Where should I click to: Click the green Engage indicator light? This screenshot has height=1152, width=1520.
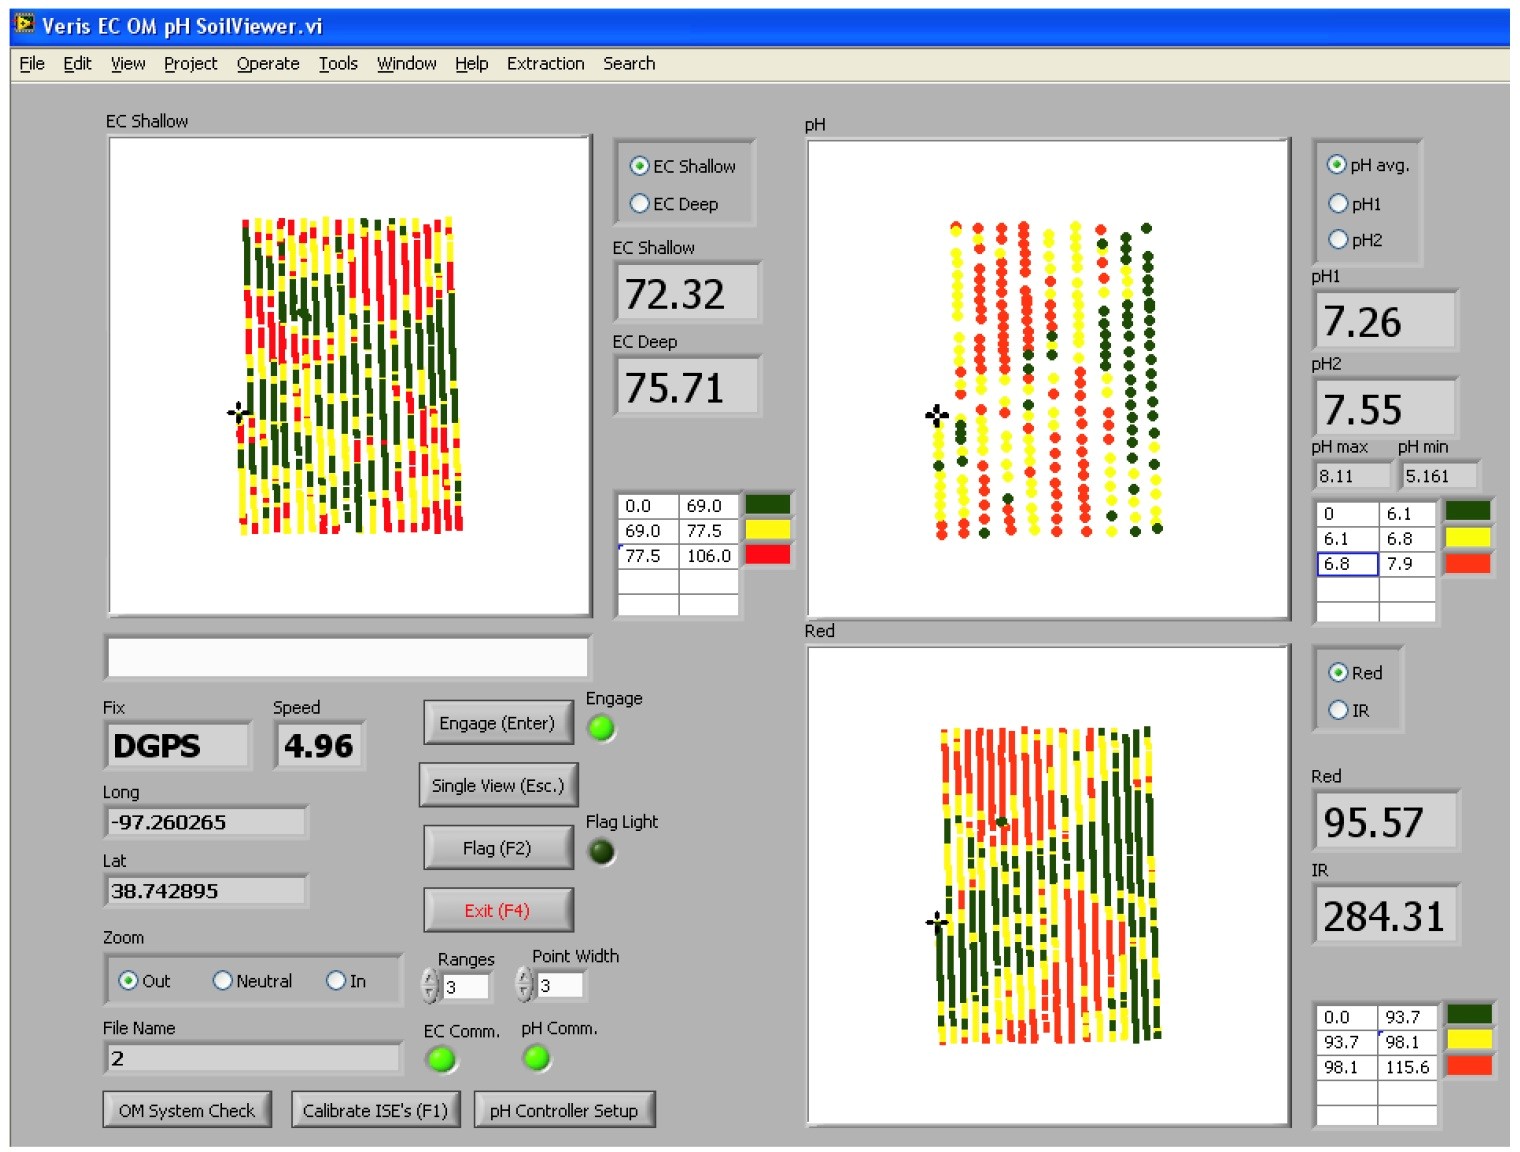pyautogui.click(x=601, y=729)
